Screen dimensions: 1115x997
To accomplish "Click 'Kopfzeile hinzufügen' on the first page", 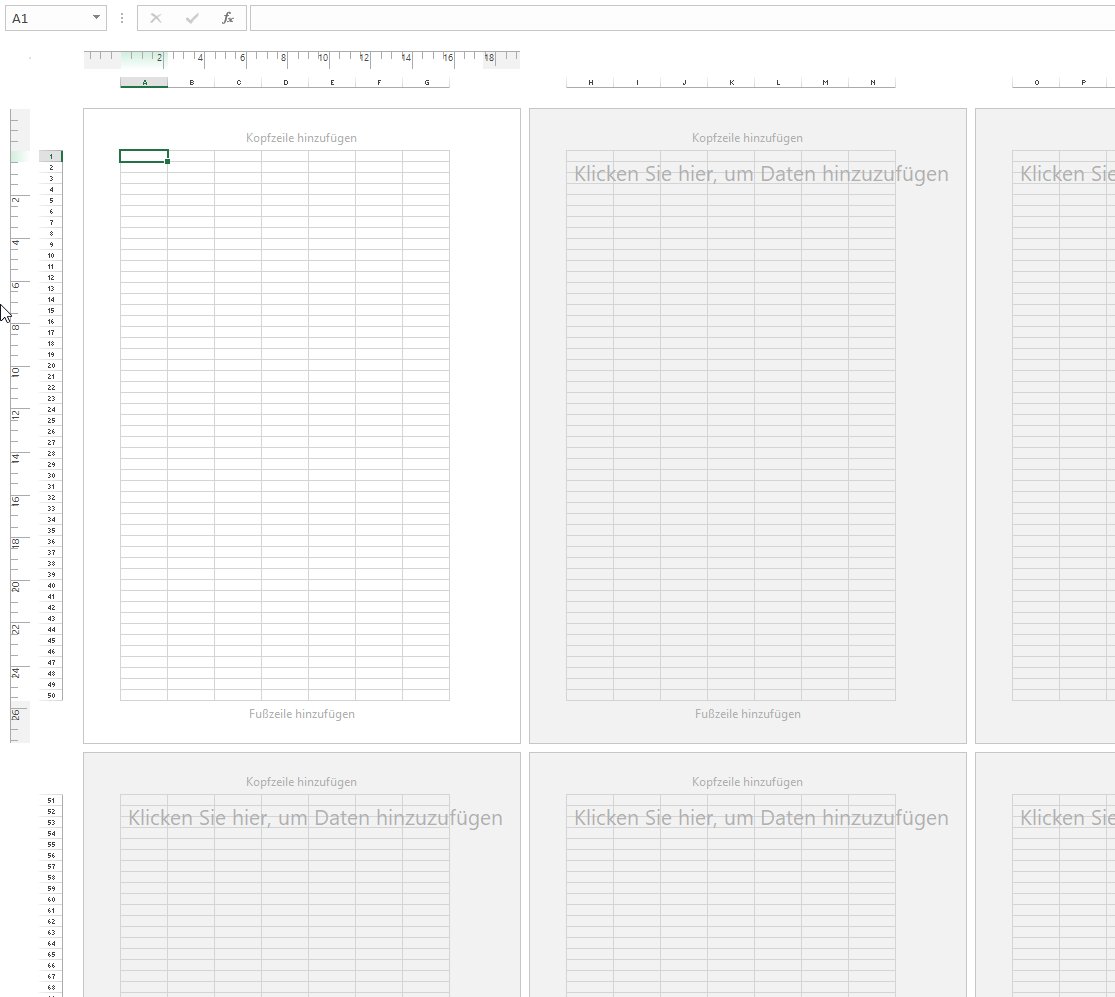I will click(302, 138).
